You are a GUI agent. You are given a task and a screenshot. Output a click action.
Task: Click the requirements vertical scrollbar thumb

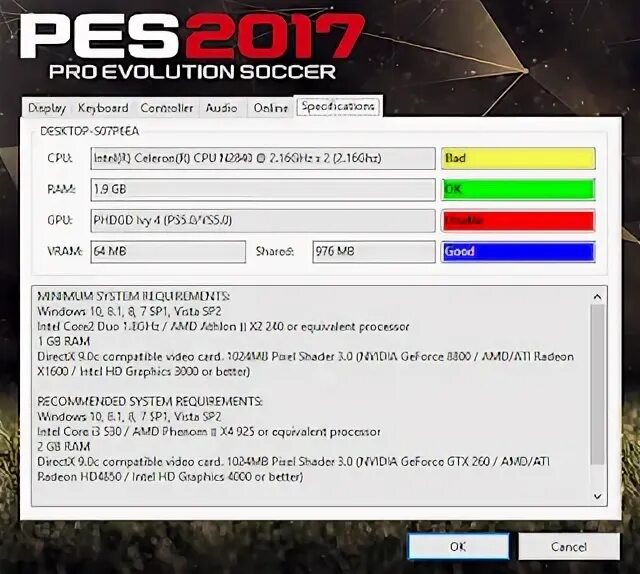click(x=598, y=384)
